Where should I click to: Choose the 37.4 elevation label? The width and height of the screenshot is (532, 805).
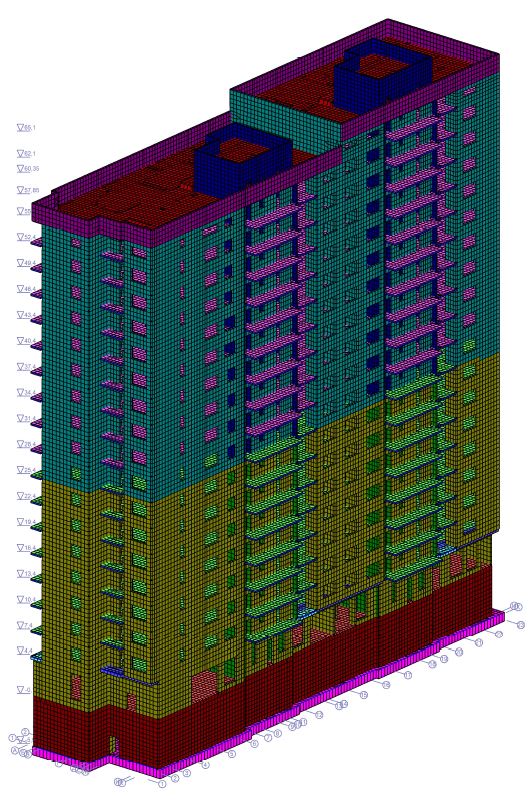[26, 367]
